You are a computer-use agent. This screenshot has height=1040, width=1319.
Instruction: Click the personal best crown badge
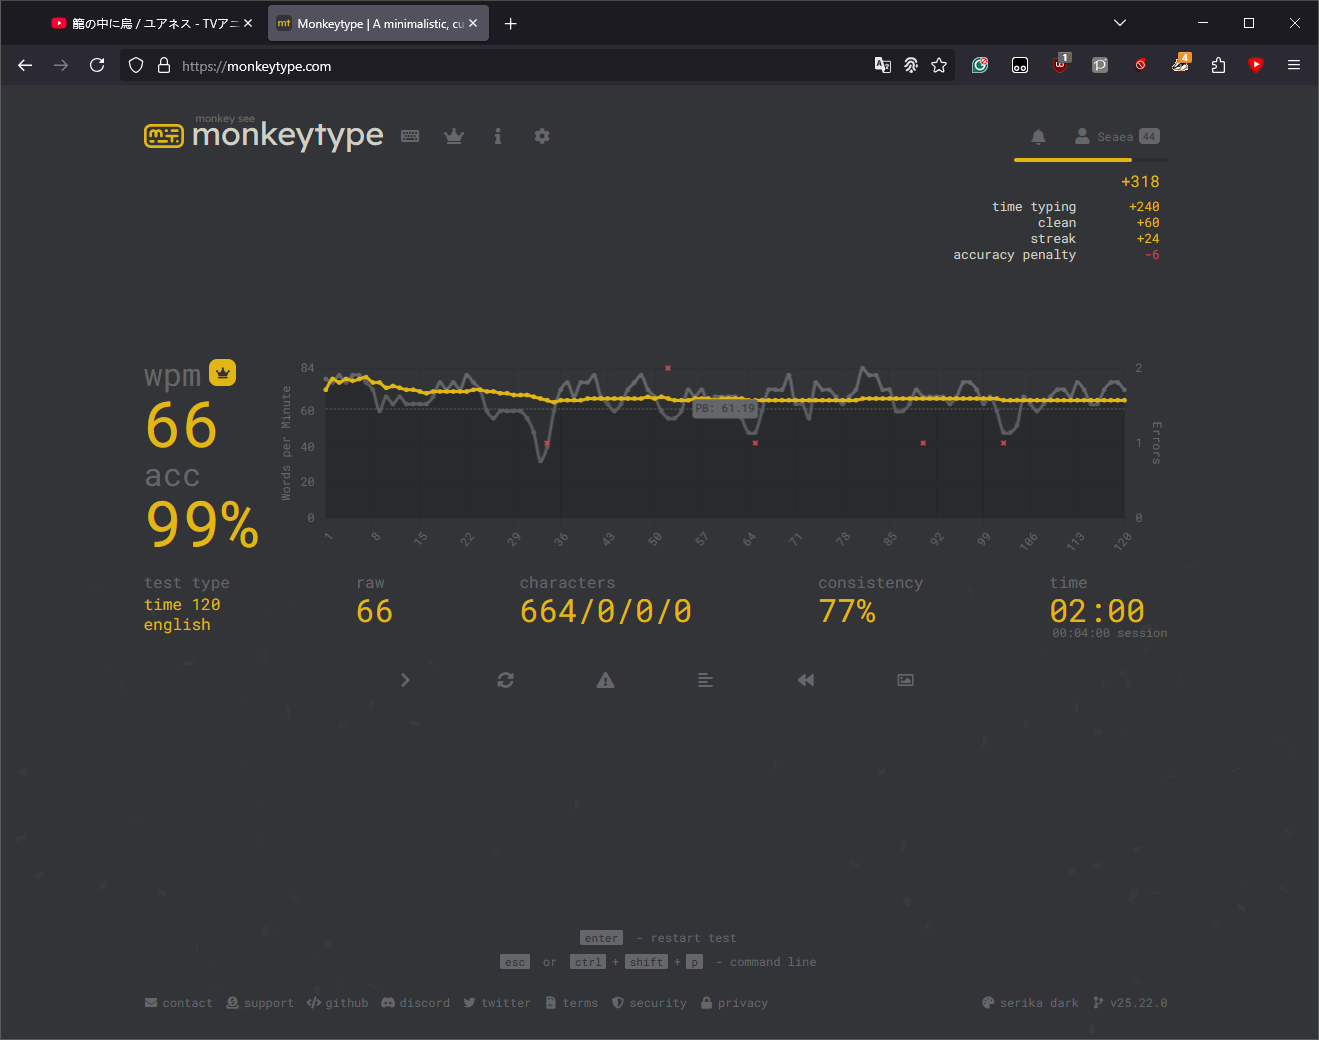tap(222, 373)
